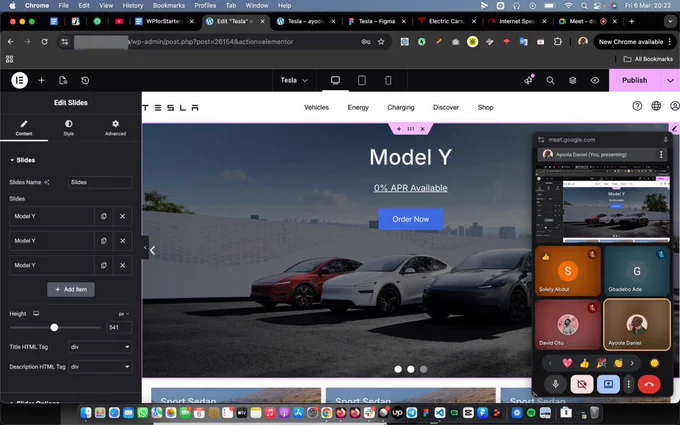Open the Title HTML Tag dropdown
This screenshot has width=680, height=425.
[x=100, y=347]
